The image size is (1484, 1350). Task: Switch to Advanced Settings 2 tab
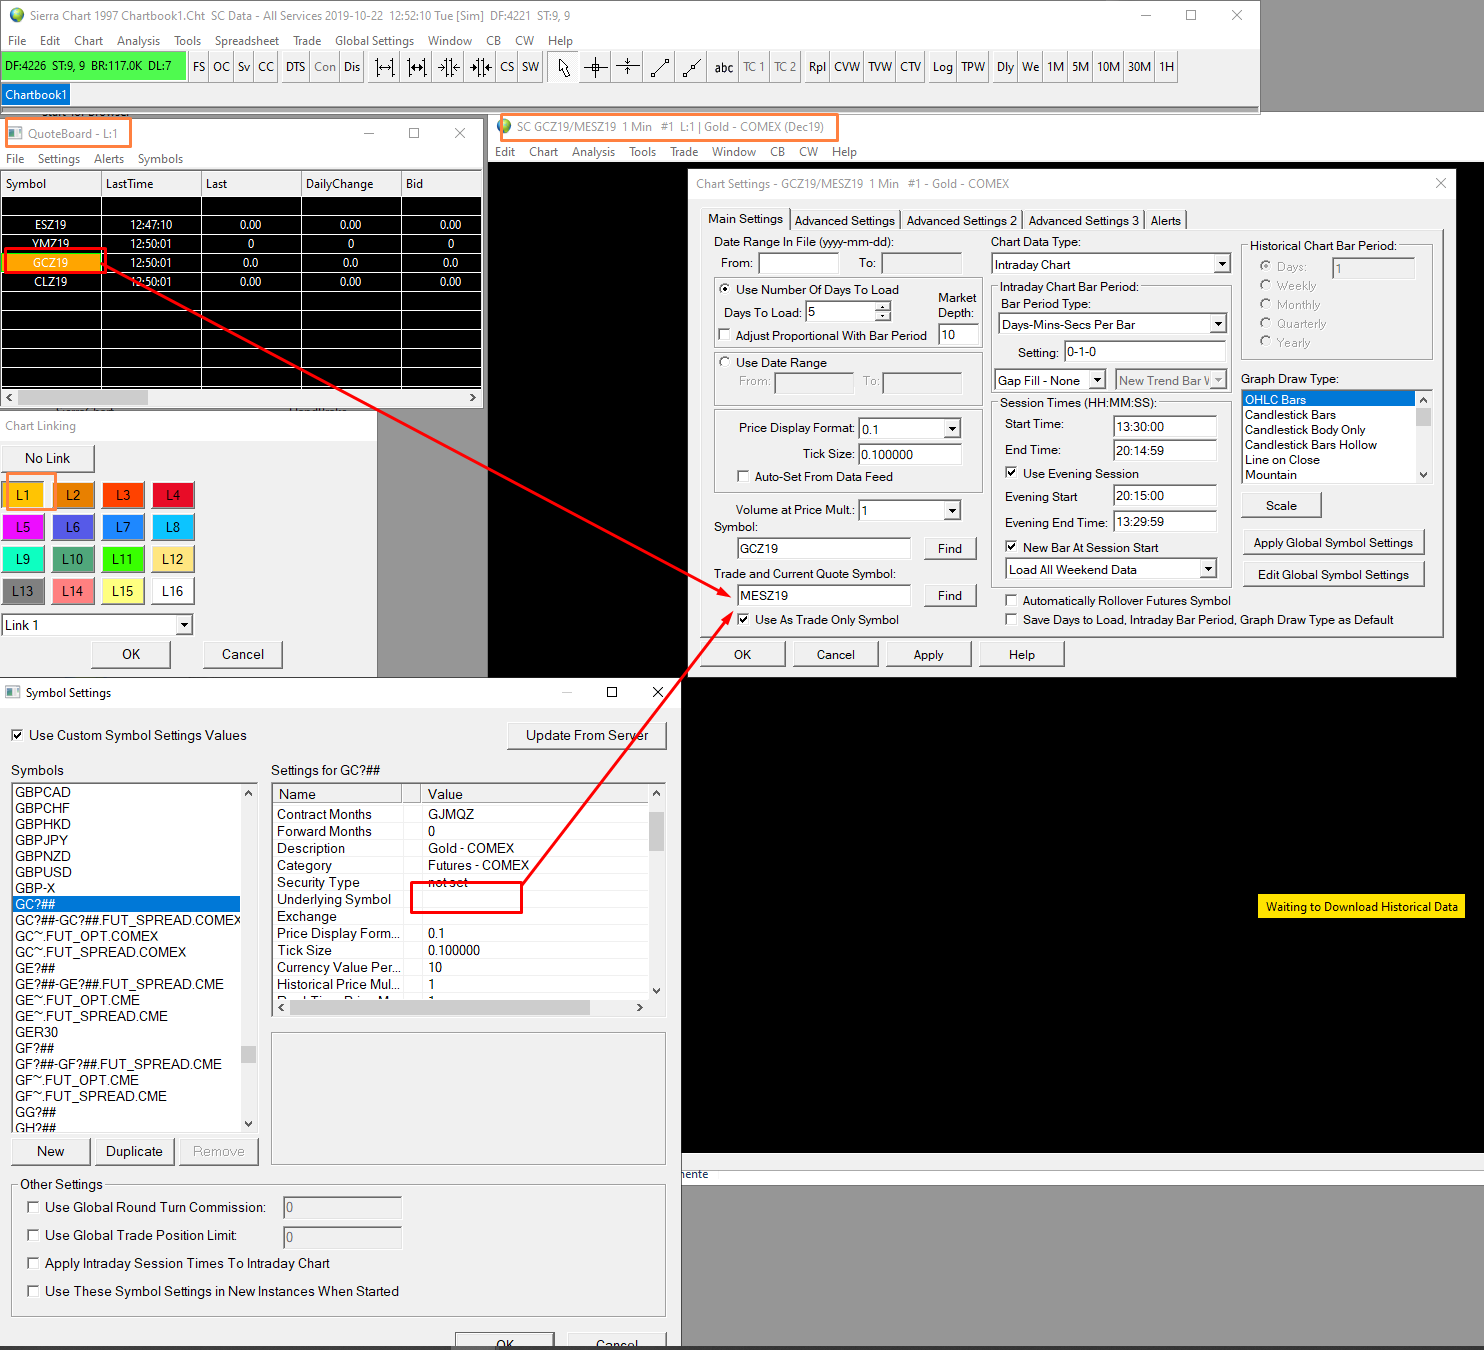click(961, 221)
